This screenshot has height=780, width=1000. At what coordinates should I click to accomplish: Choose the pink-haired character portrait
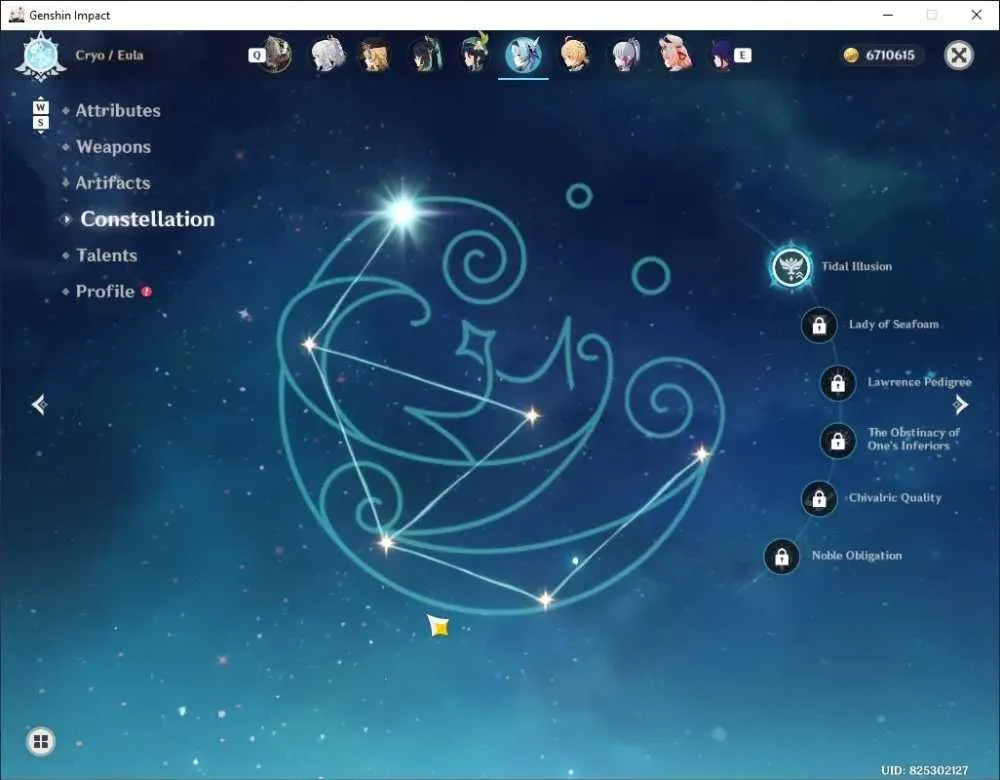point(675,54)
